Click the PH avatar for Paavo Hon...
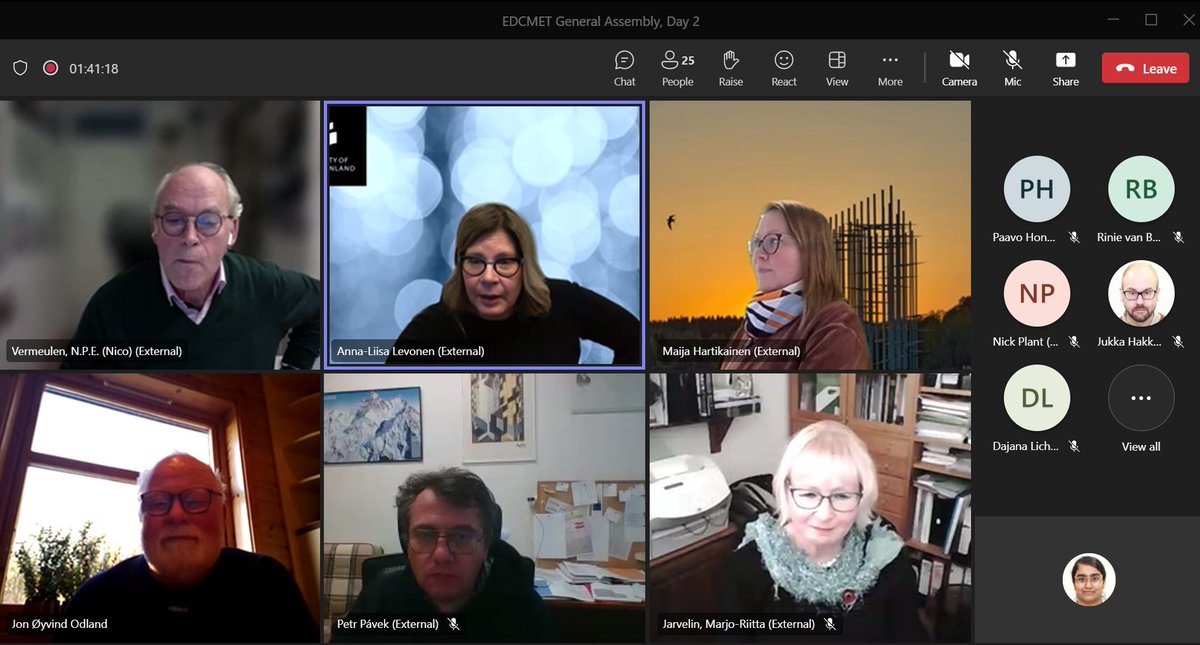The height and width of the screenshot is (645, 1200). click(1037, 189)
